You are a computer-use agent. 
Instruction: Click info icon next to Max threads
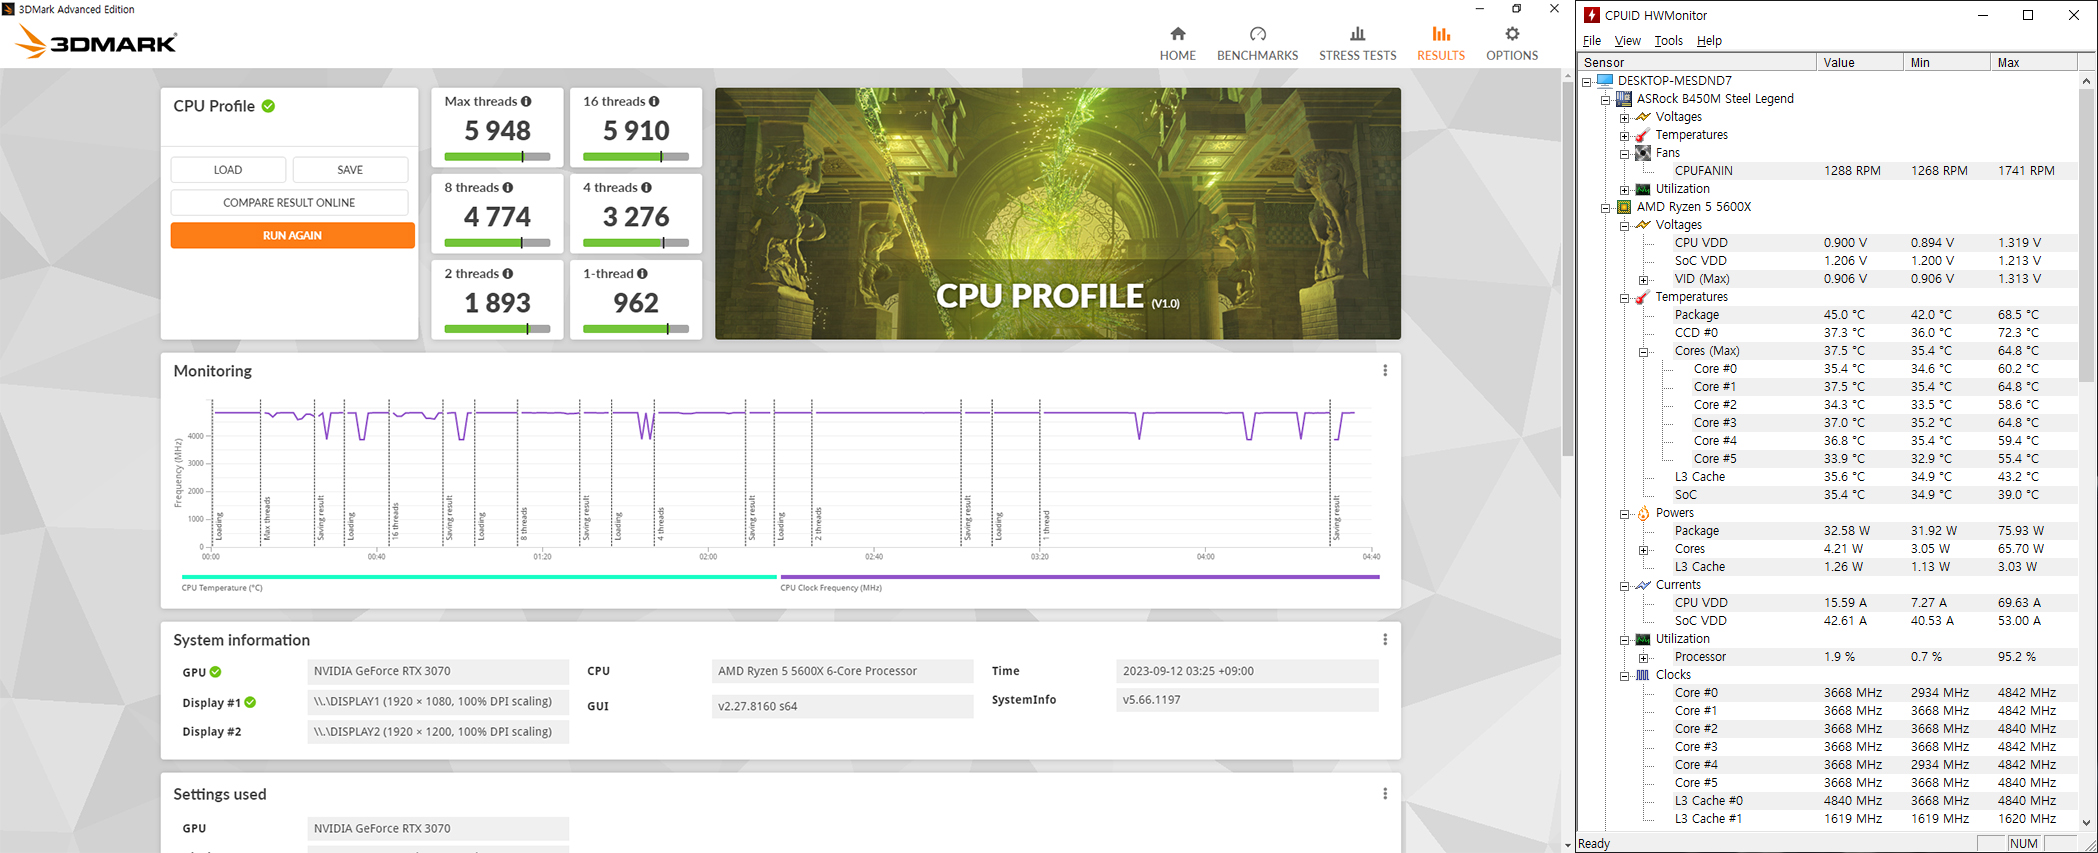[x=526, y=102]
